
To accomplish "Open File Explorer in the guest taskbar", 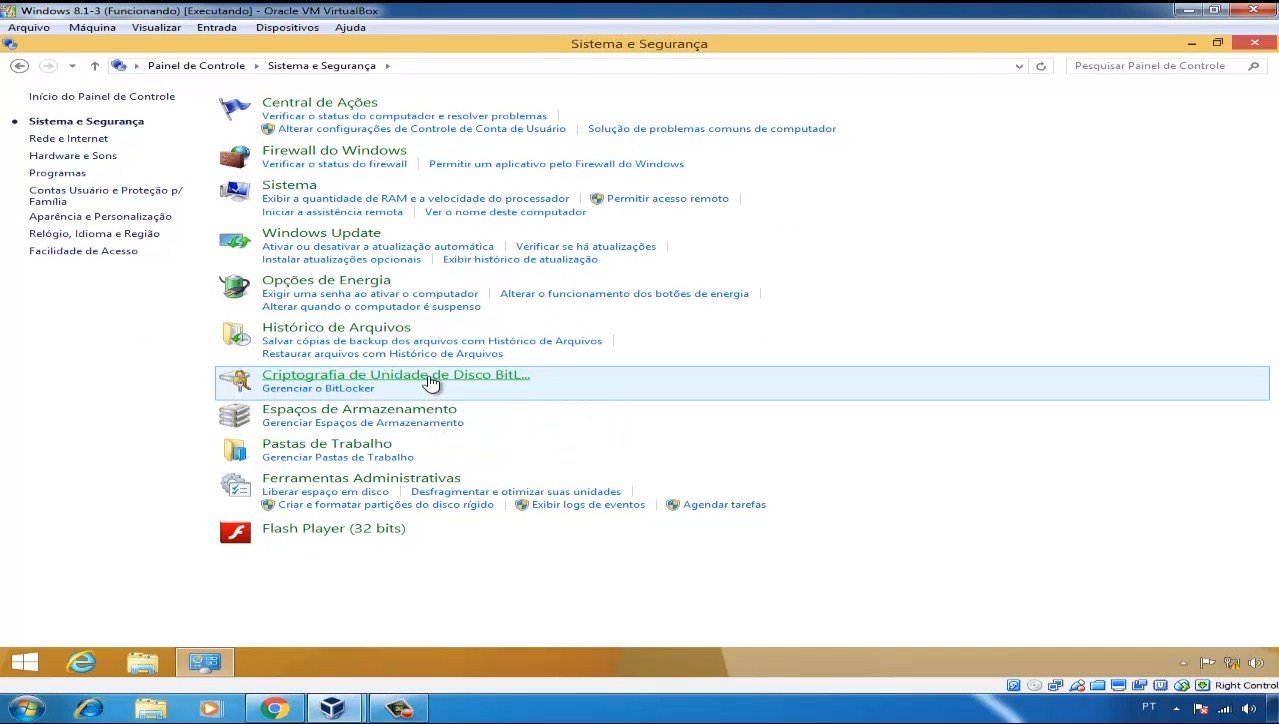I will tap(143, 662).
